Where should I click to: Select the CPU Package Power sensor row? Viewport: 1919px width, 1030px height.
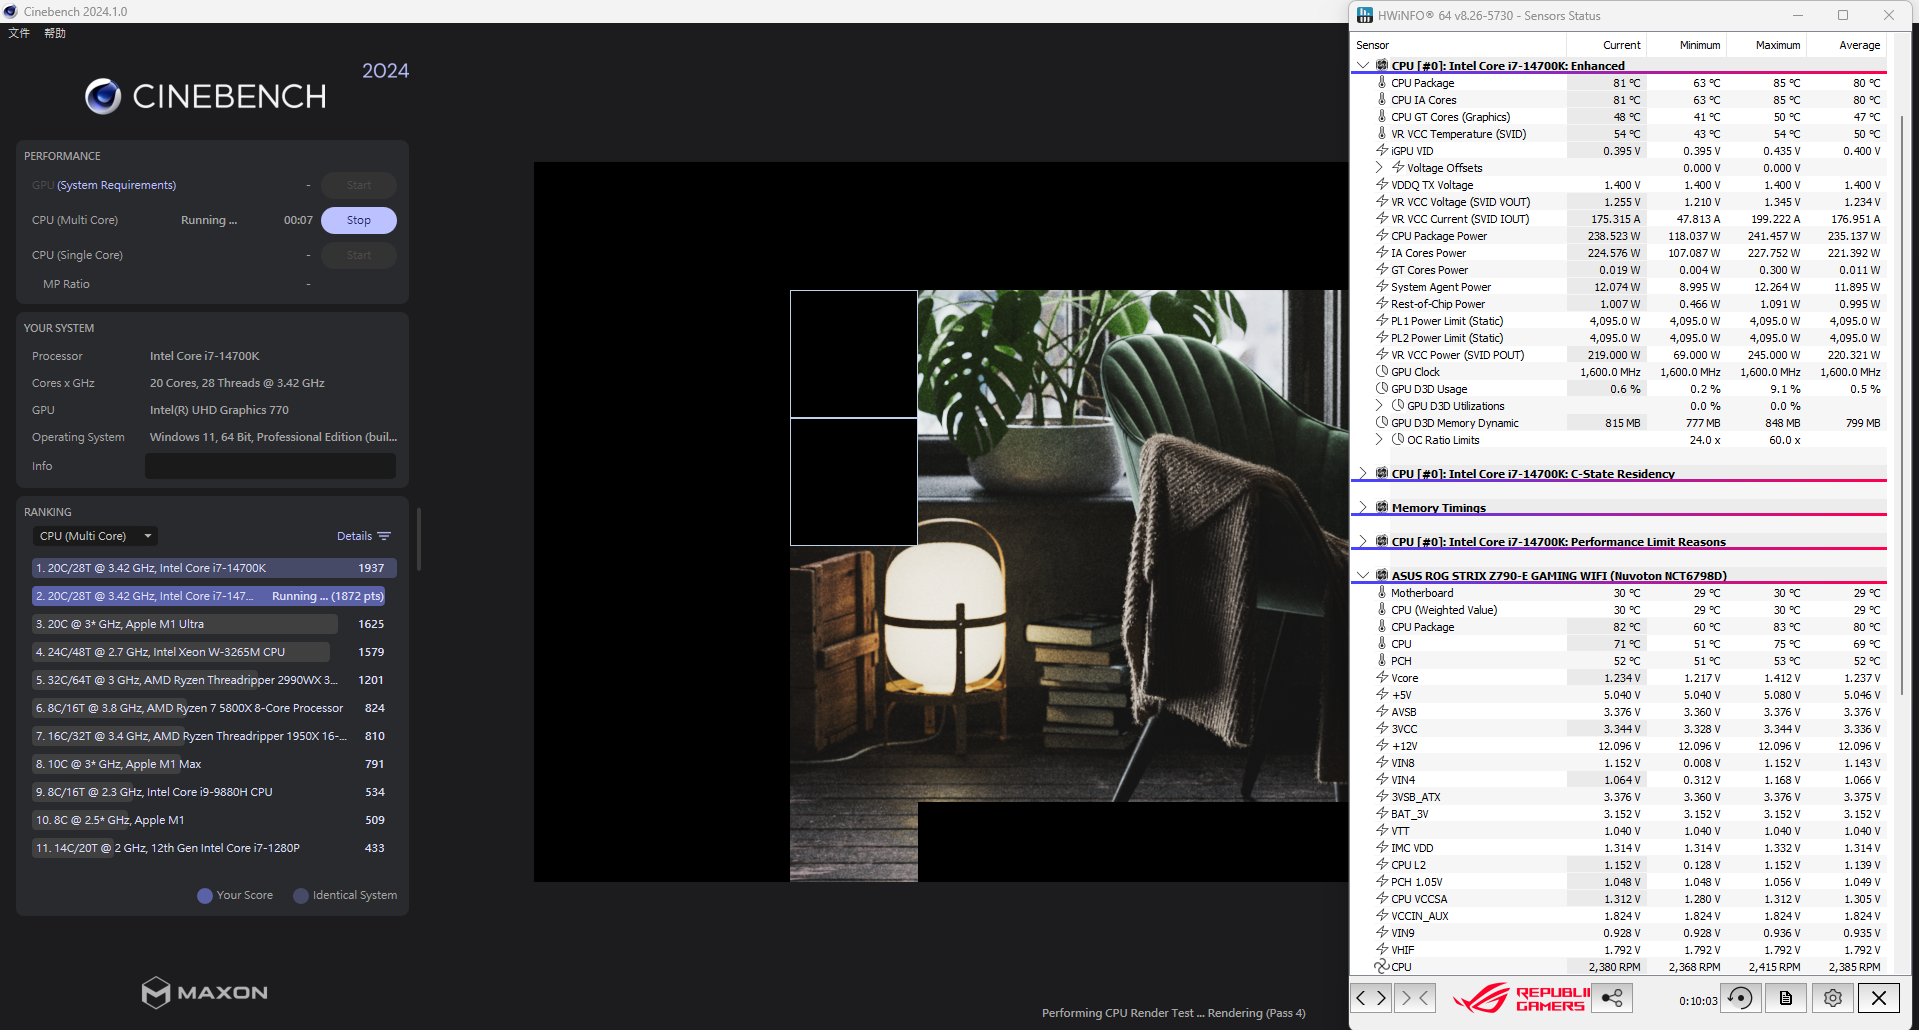[1619, 236]
